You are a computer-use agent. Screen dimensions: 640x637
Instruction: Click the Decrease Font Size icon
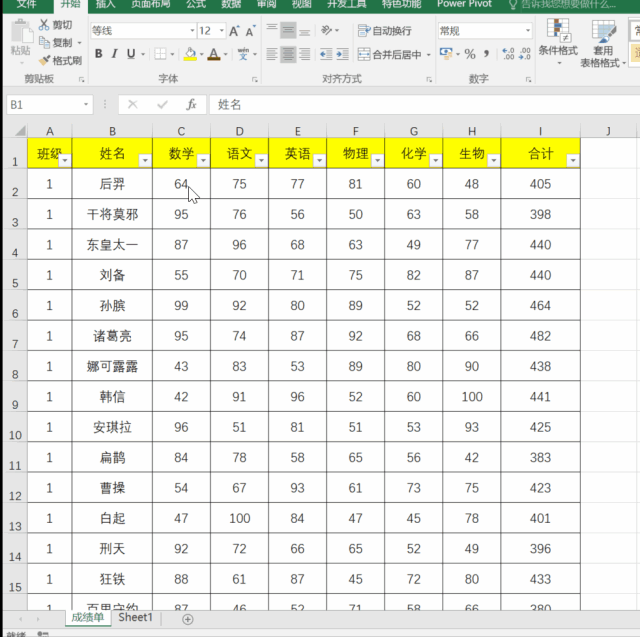(x=250, y=31)
